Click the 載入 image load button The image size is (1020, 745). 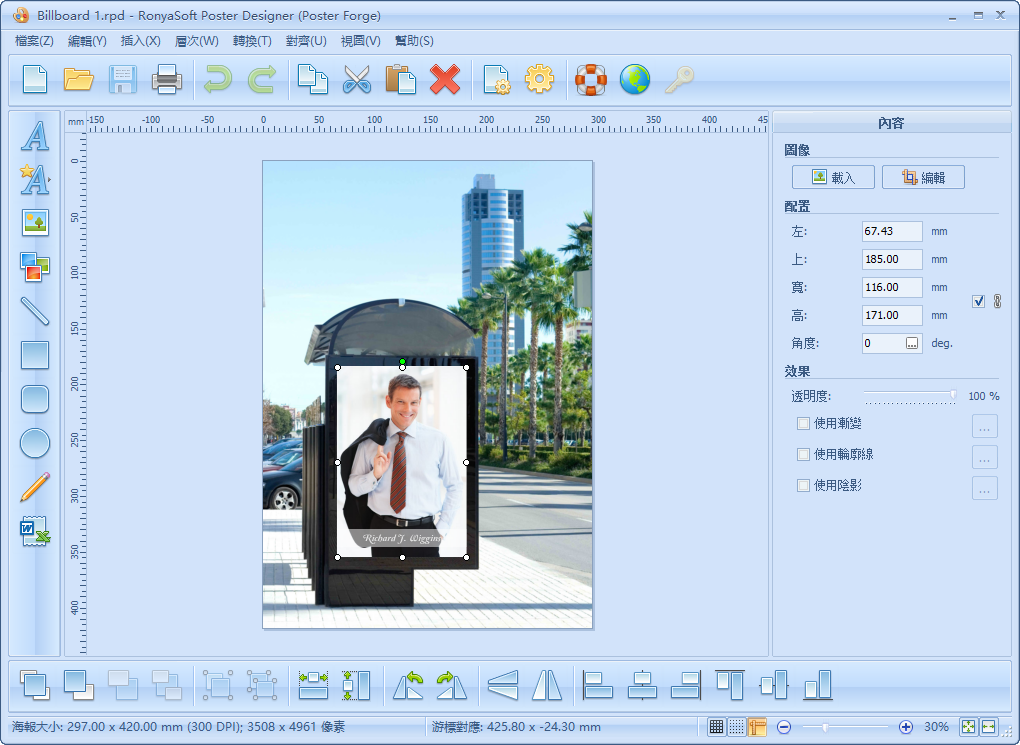click(x=833, y=177)
